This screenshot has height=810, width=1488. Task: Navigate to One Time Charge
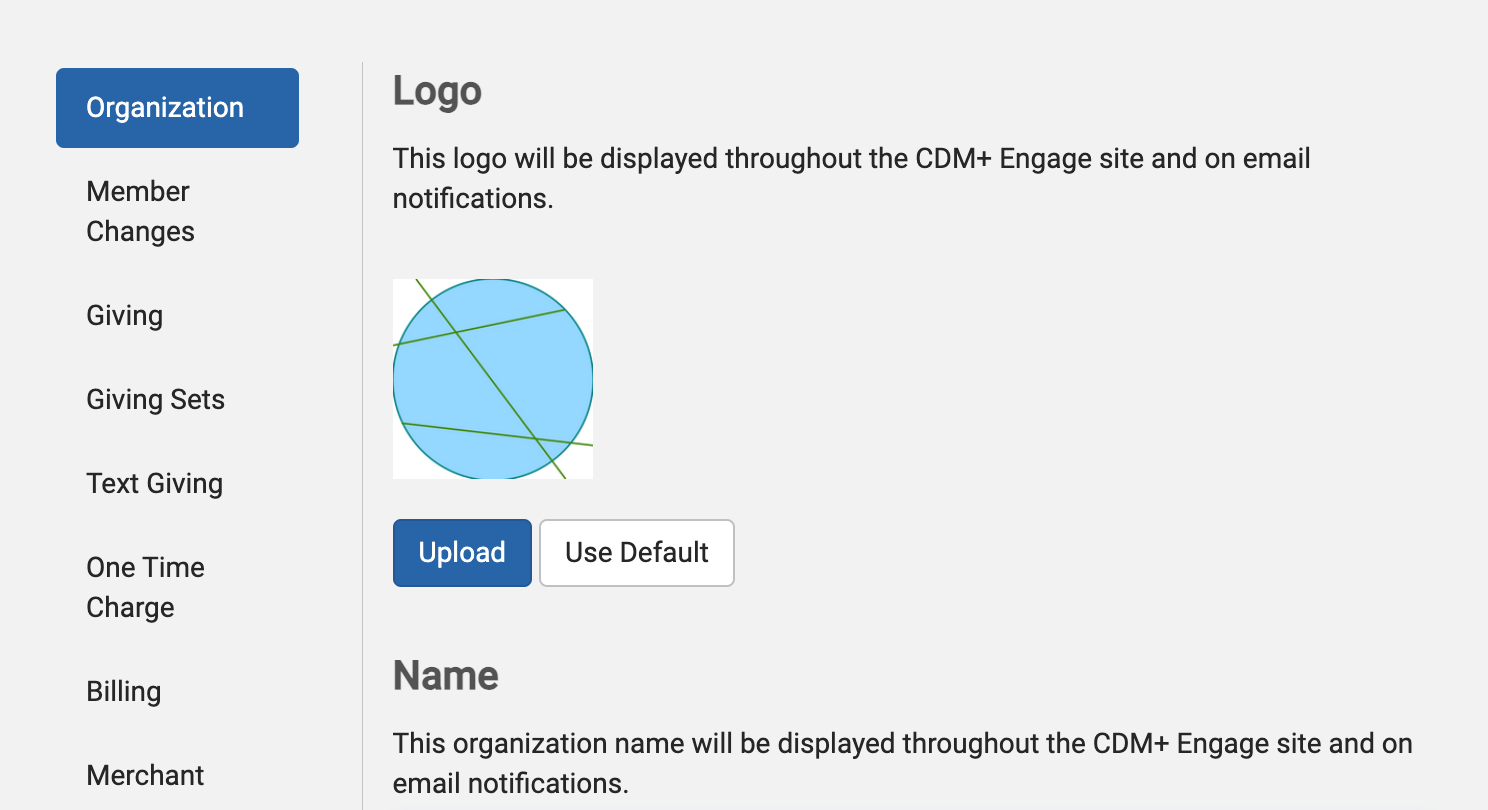pyautogui.click(x=145, y=587)
